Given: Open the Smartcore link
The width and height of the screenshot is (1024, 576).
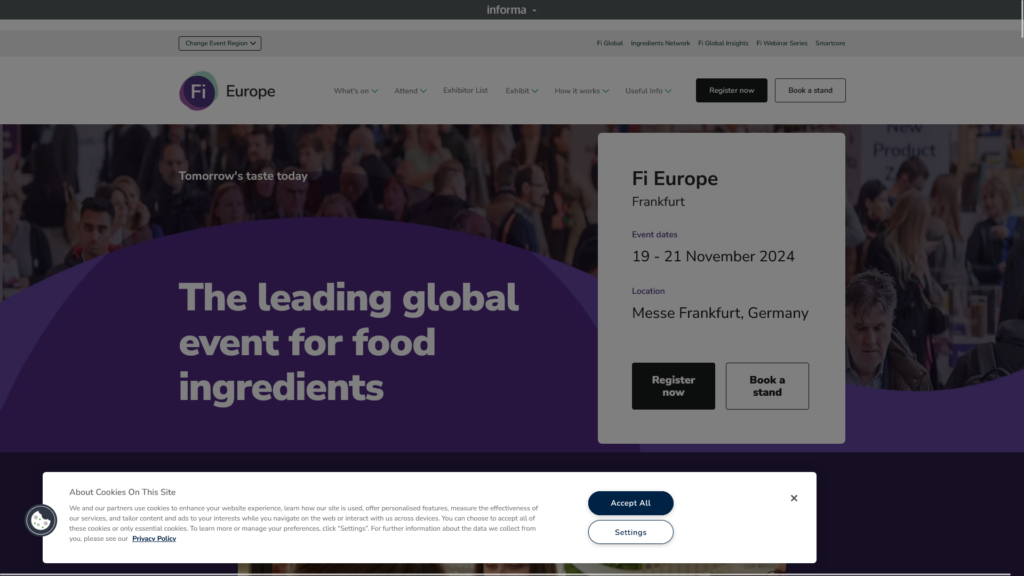Looking at the screenshot, I should click(x=830, y=43).
